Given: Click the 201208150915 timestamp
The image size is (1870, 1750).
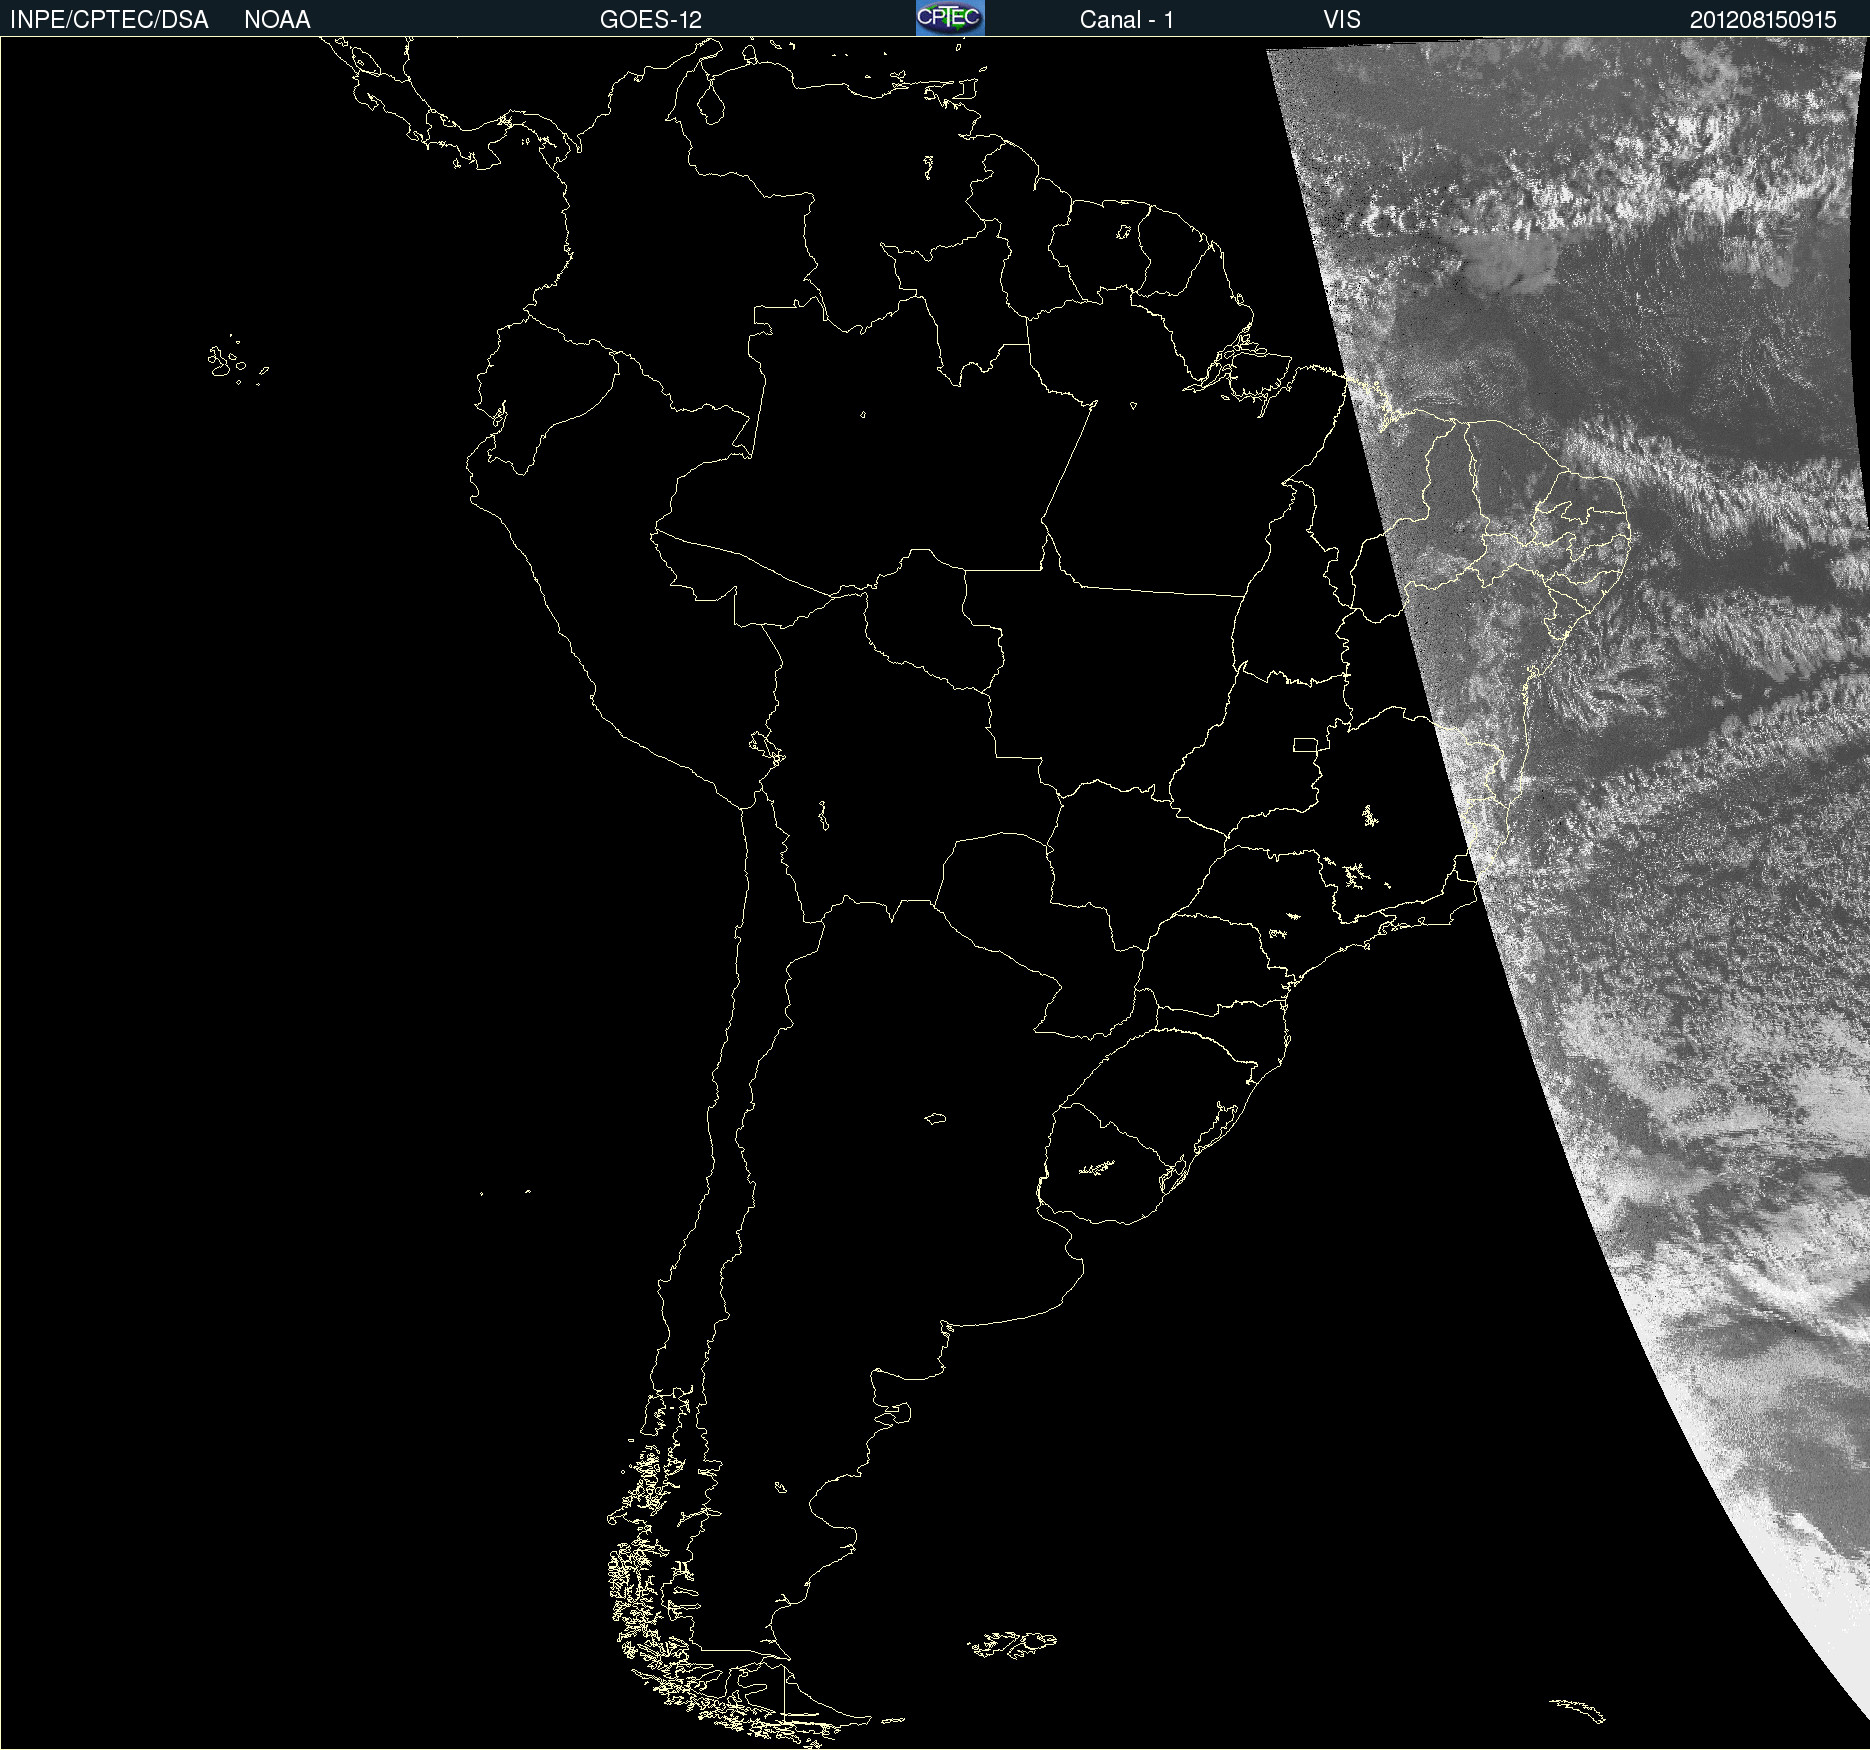Looking at the screenshot, I should click(x=1763, y=20).
